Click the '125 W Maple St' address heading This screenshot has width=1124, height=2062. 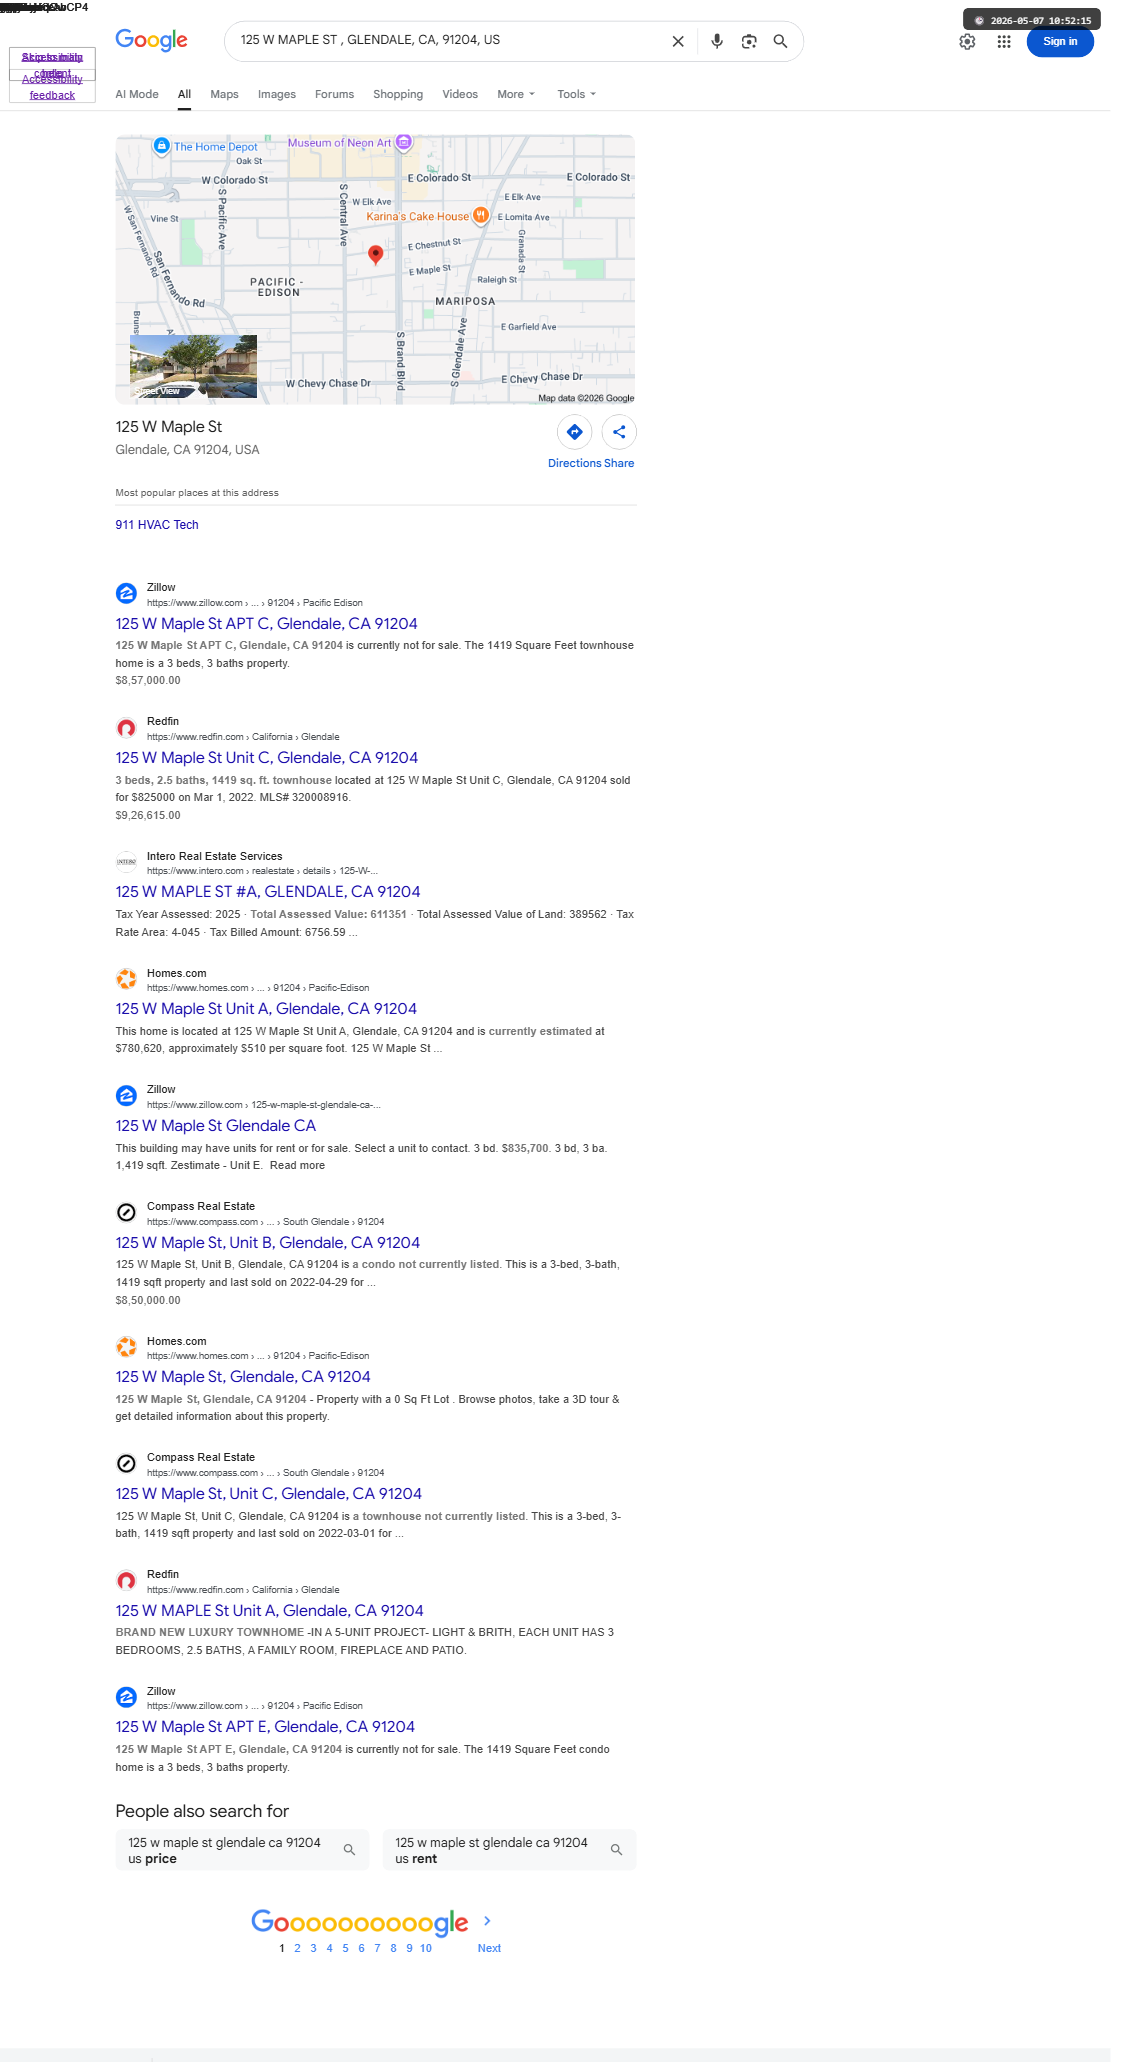[168, 427]
